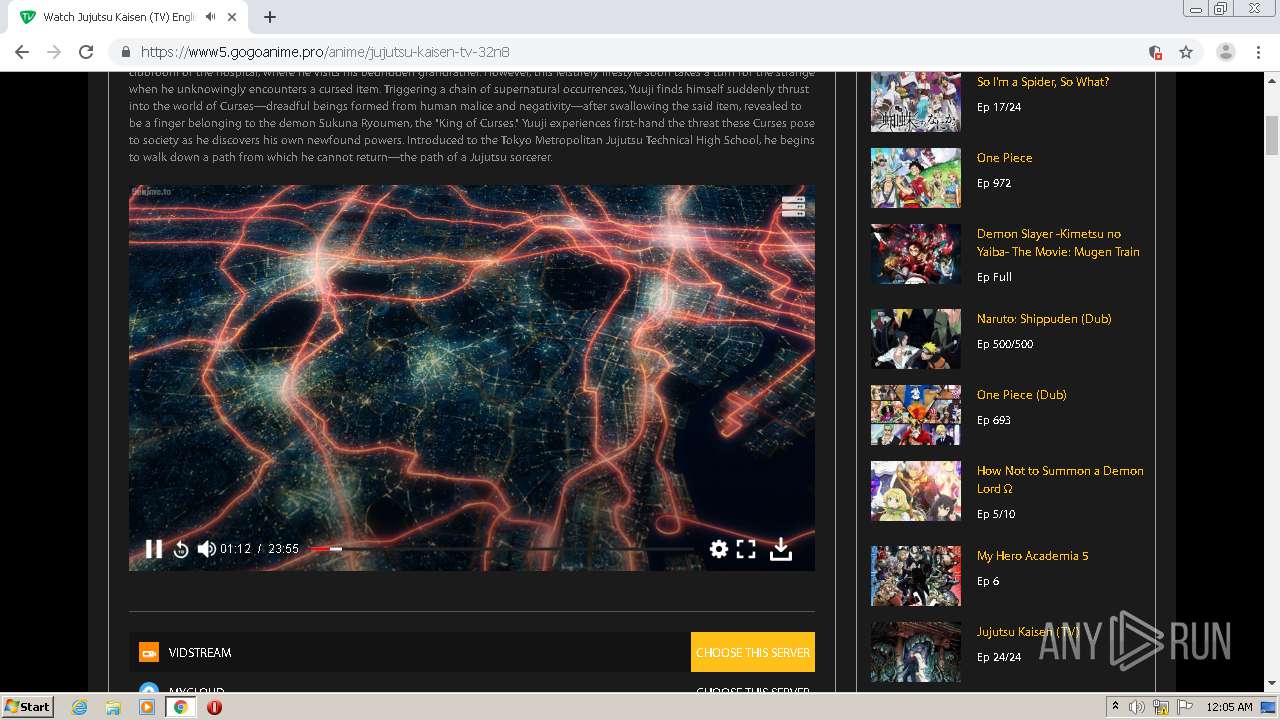View site security lock info
Viewport: 1280px width, 720px height.
(x=126, y=52)
